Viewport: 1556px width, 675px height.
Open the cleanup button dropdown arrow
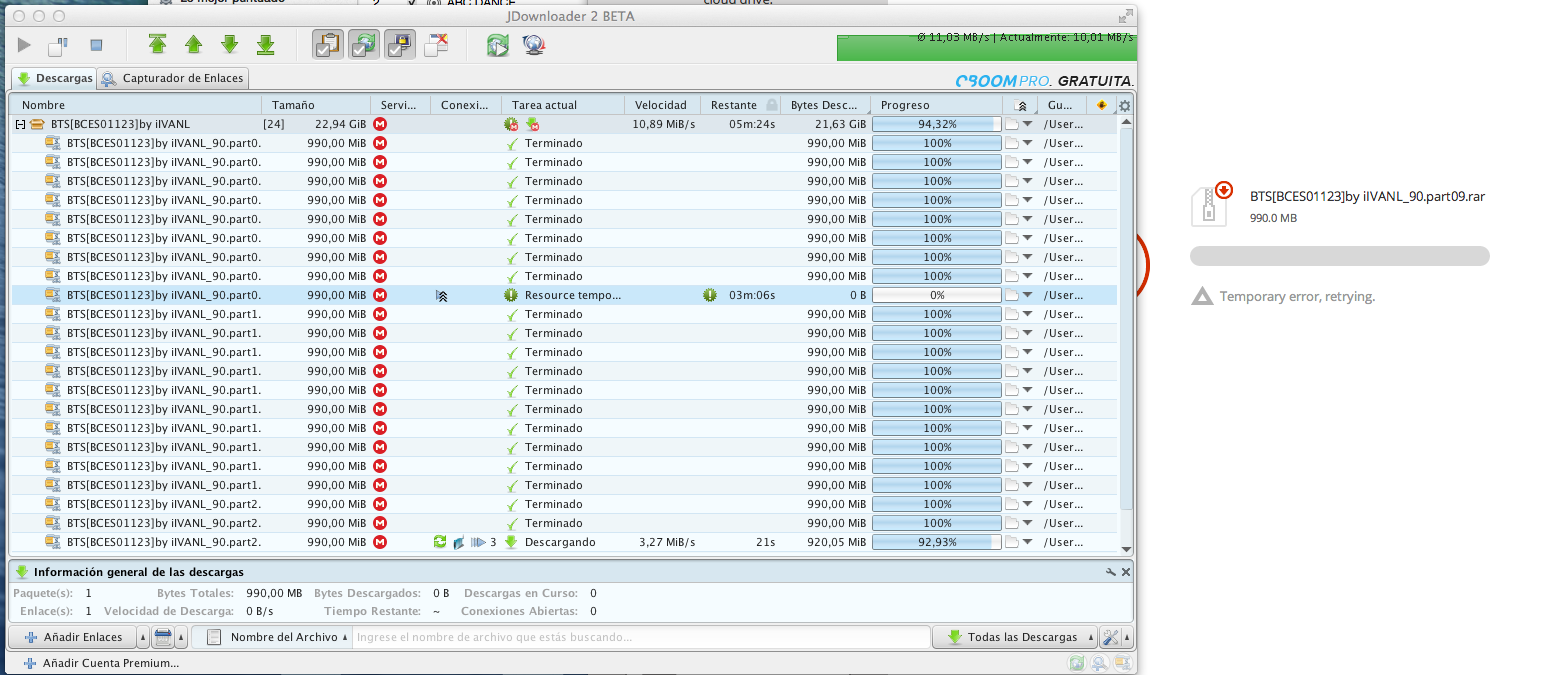pos(182,637)
